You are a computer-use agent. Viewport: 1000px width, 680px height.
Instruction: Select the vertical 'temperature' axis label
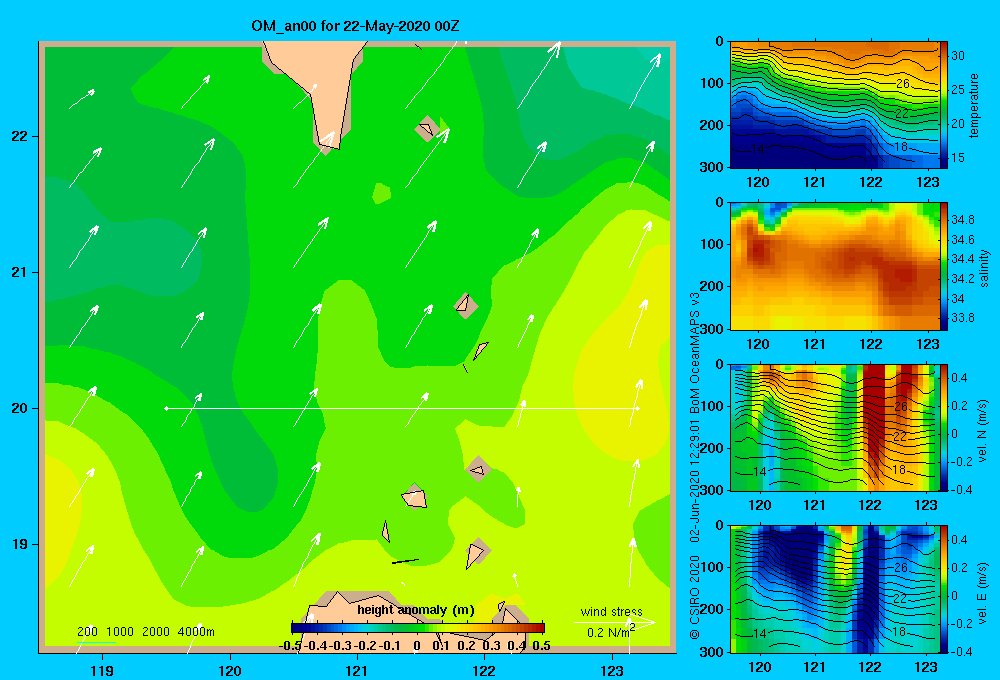(974, 105)
